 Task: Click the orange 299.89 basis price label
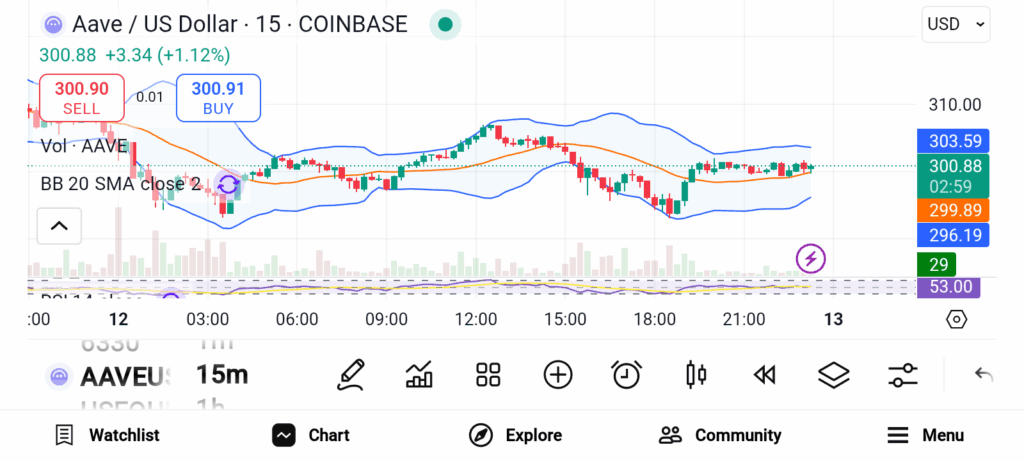coord(953,210)
